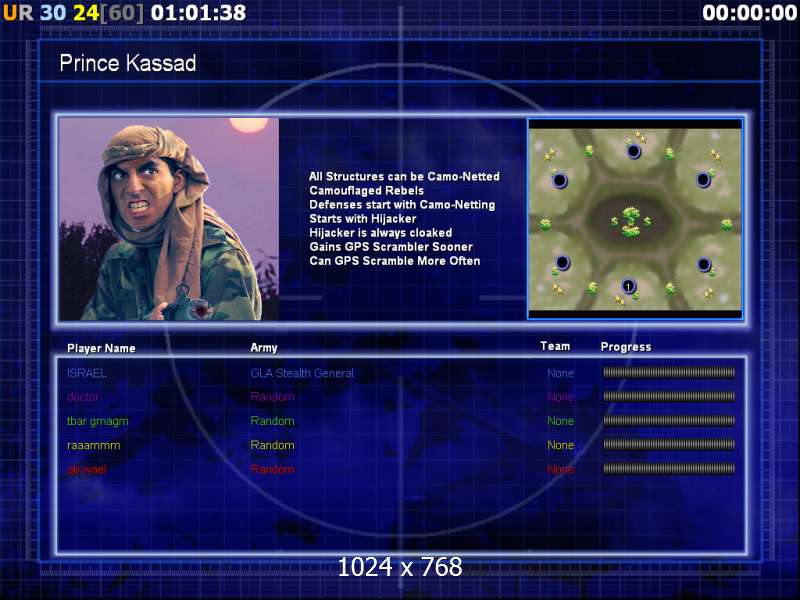Viewport: 800px width, 600px height.
Task: Click the Team column header
Action: pyautogui.click(x=555, y=346)
